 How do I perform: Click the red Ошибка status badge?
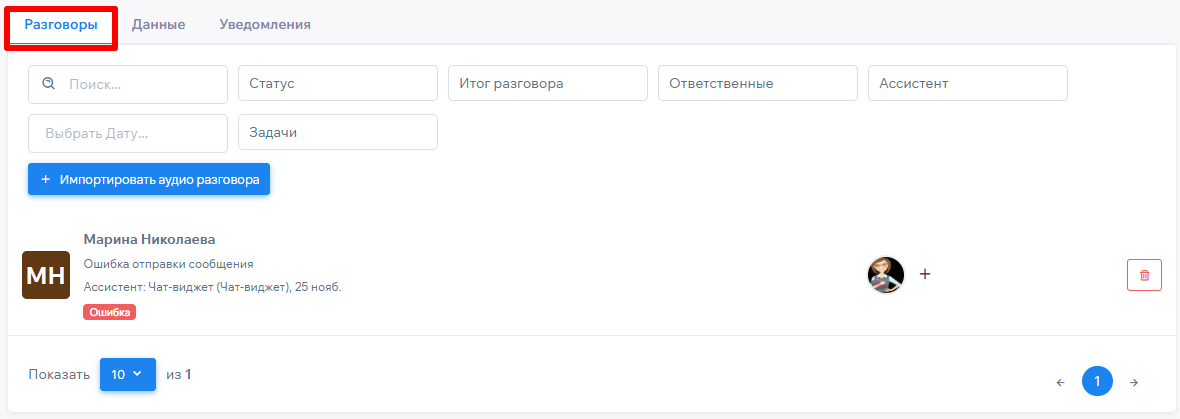click(x=109, y=312)
